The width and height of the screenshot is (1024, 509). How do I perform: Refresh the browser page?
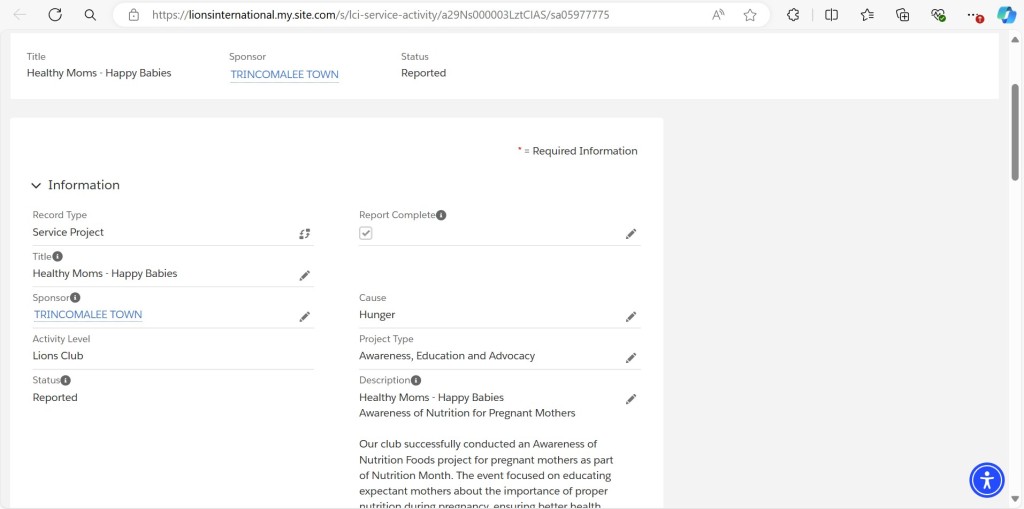[x=55, y=15]
